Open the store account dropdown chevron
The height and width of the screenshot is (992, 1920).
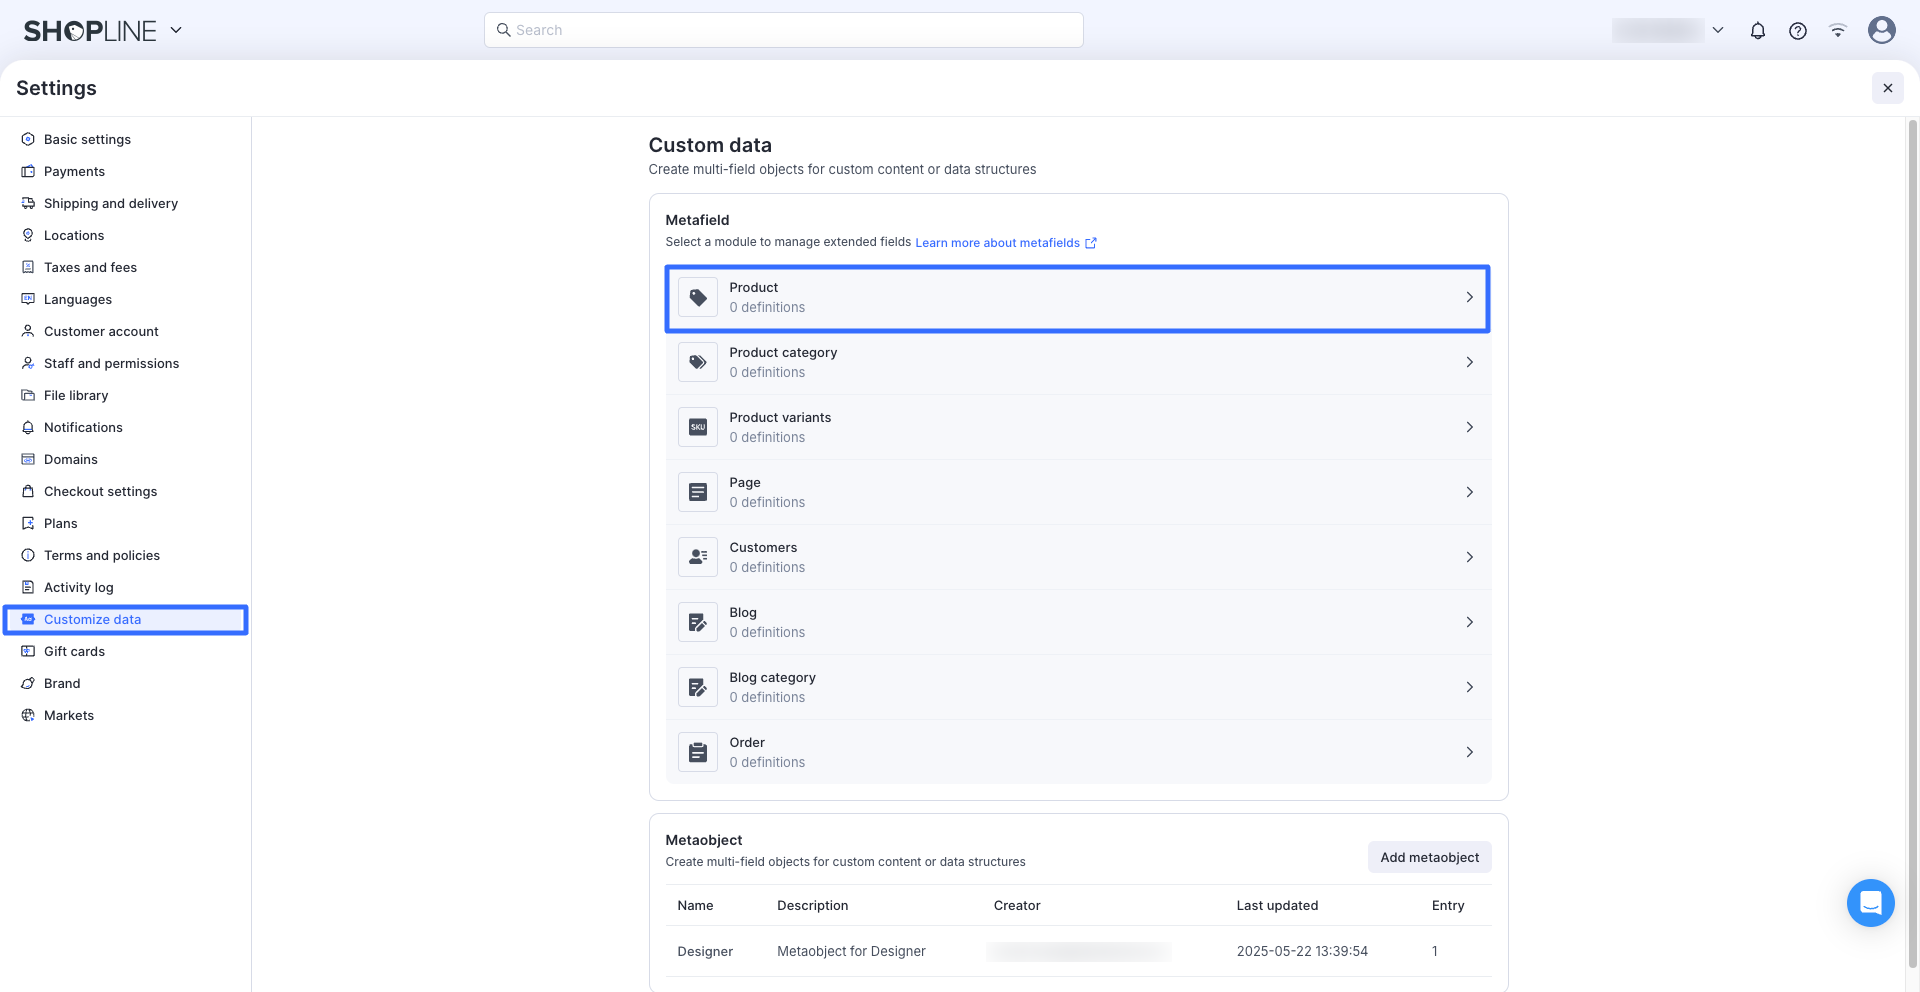[1718, 30]
